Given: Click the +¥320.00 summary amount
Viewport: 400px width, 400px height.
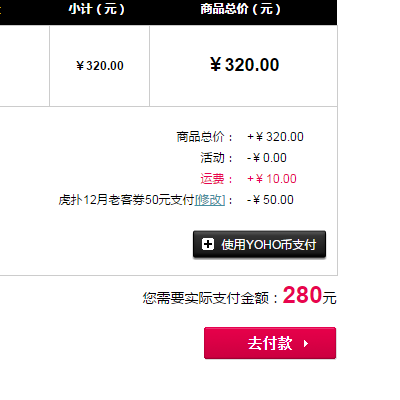Looking at the screenshot, I should (275, 137).
